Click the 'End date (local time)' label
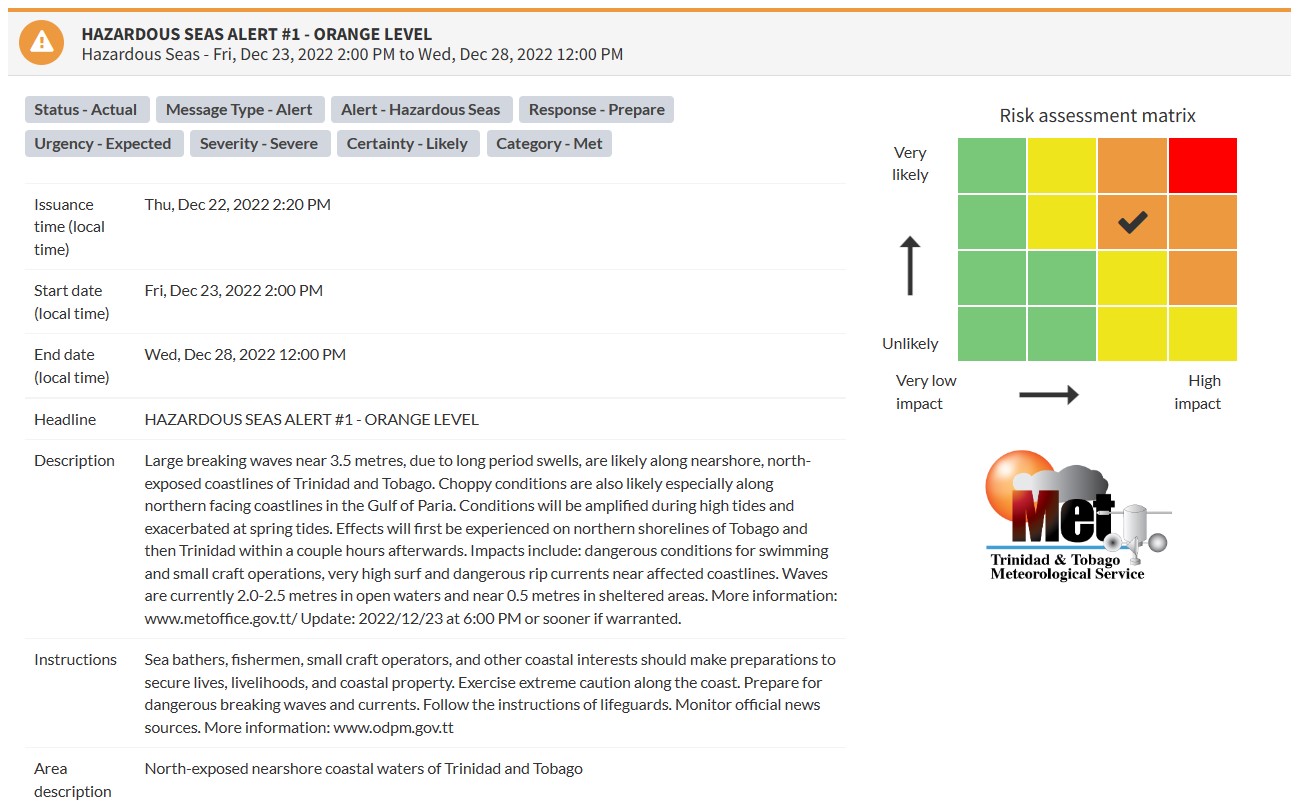This screenshot has width=1297, height=805. point(71,366)
